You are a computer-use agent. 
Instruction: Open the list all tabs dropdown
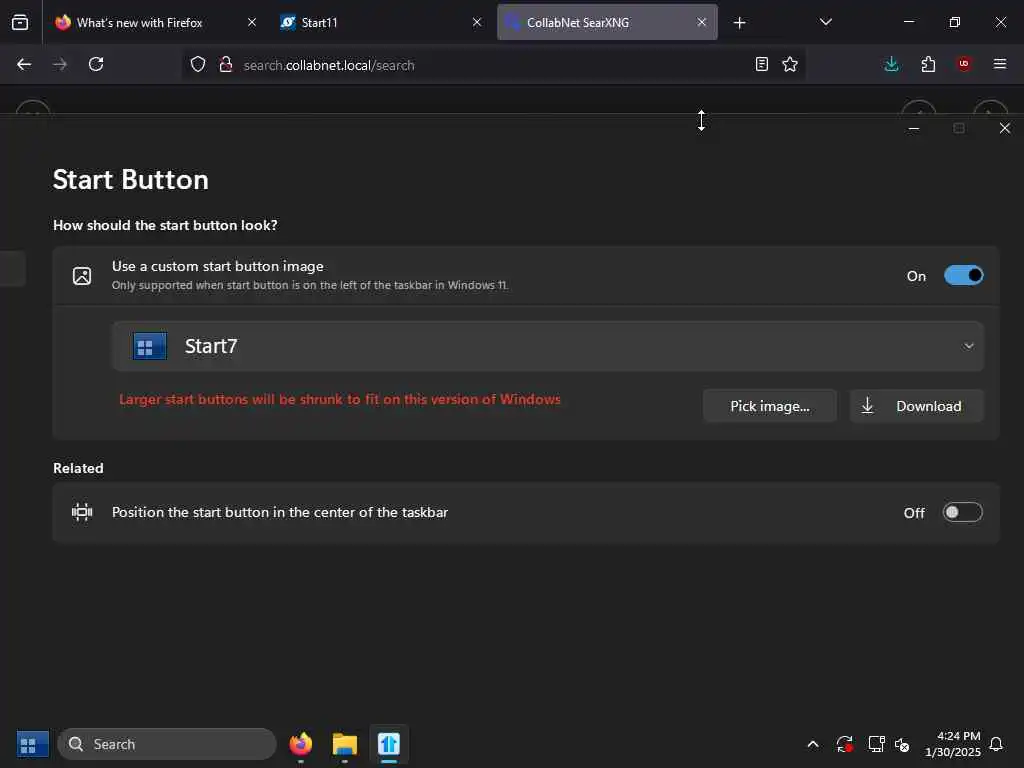[x=825, y=22]
